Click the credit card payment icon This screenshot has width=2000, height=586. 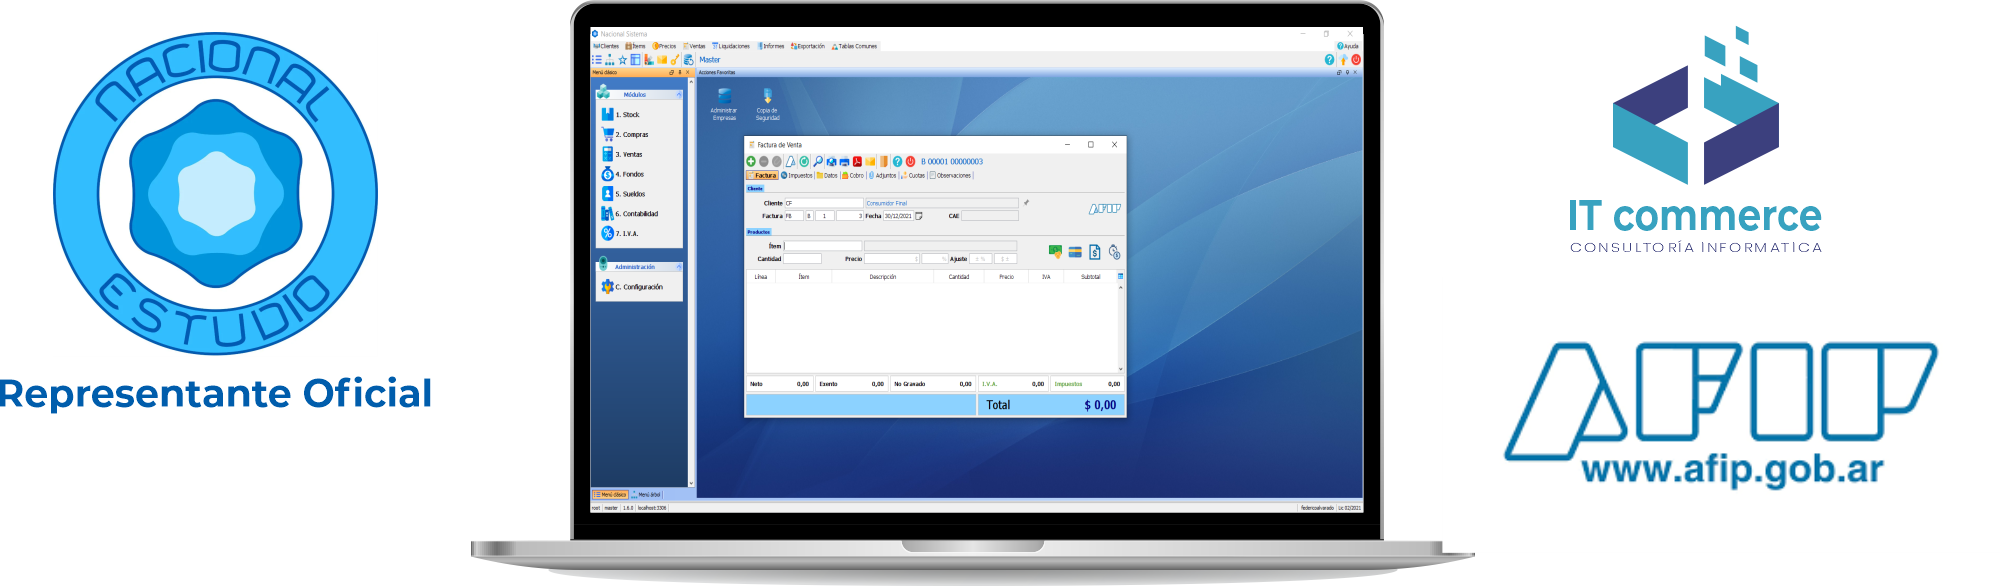click(1075, 252)
